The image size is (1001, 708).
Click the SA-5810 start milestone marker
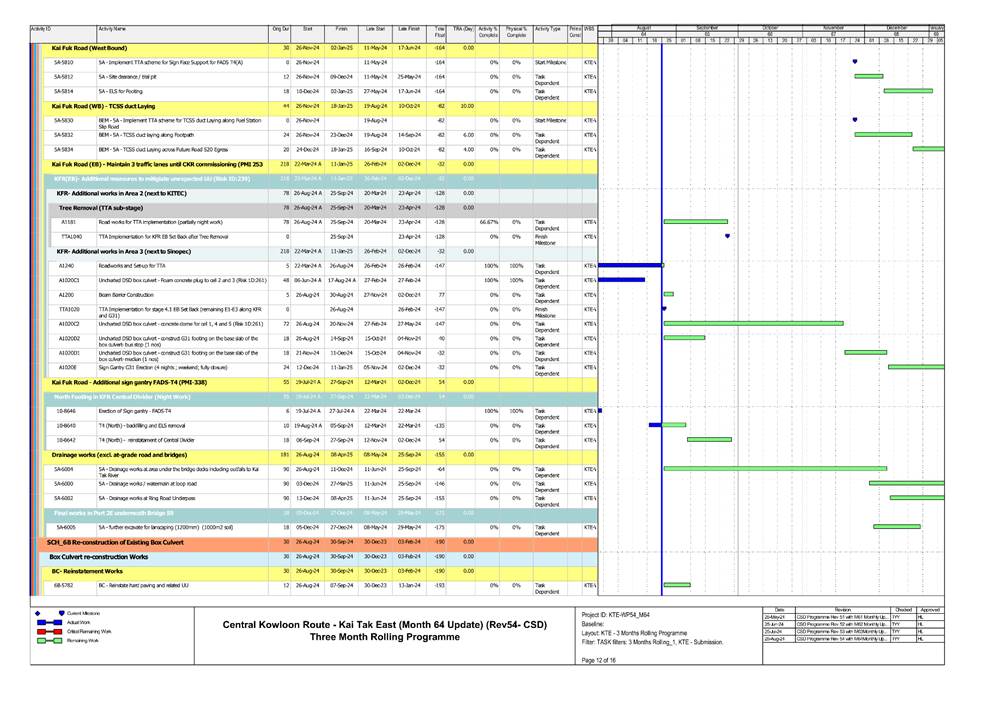point(854,62)
